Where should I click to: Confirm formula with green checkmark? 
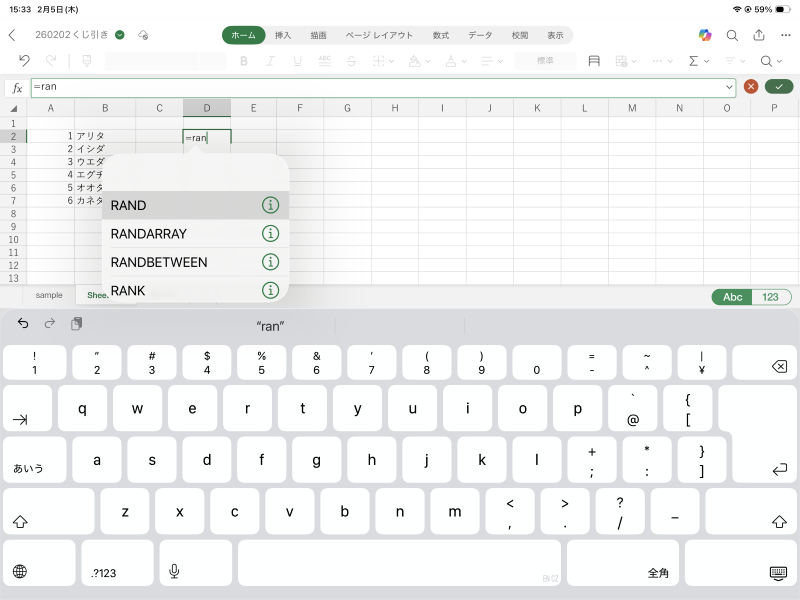778,87
